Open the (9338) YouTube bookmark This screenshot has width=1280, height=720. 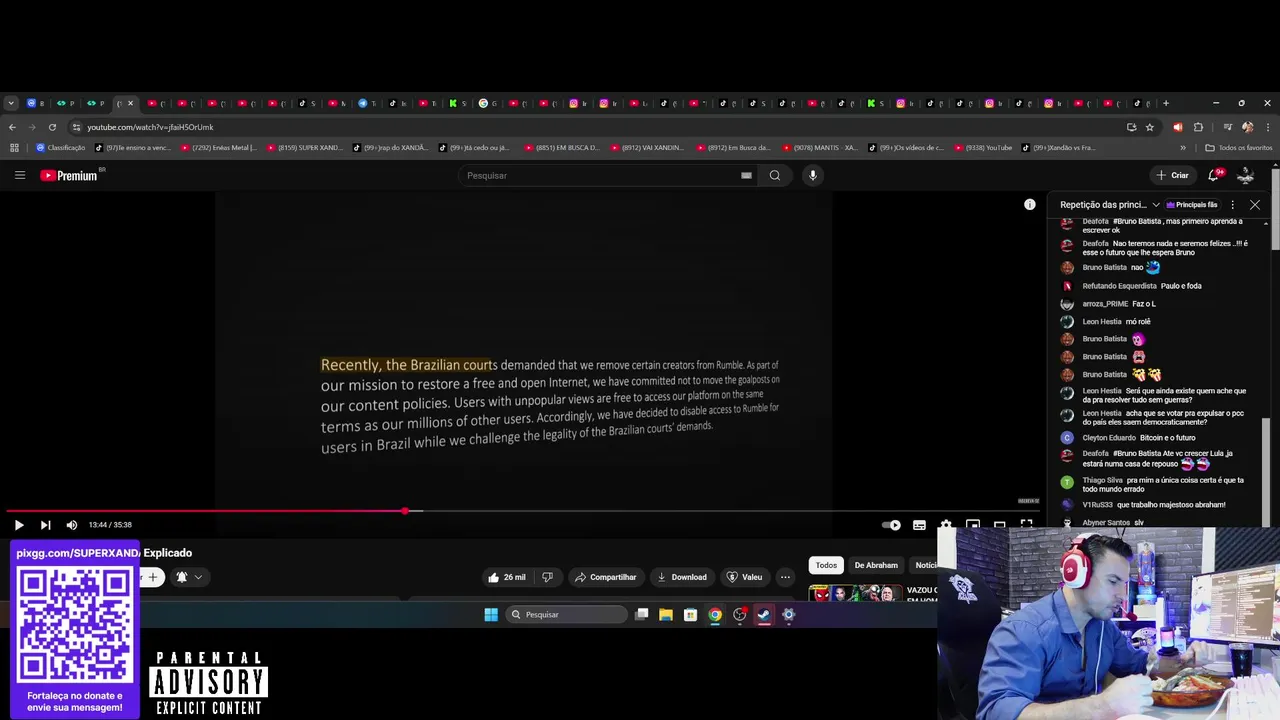tap(983, 148)
